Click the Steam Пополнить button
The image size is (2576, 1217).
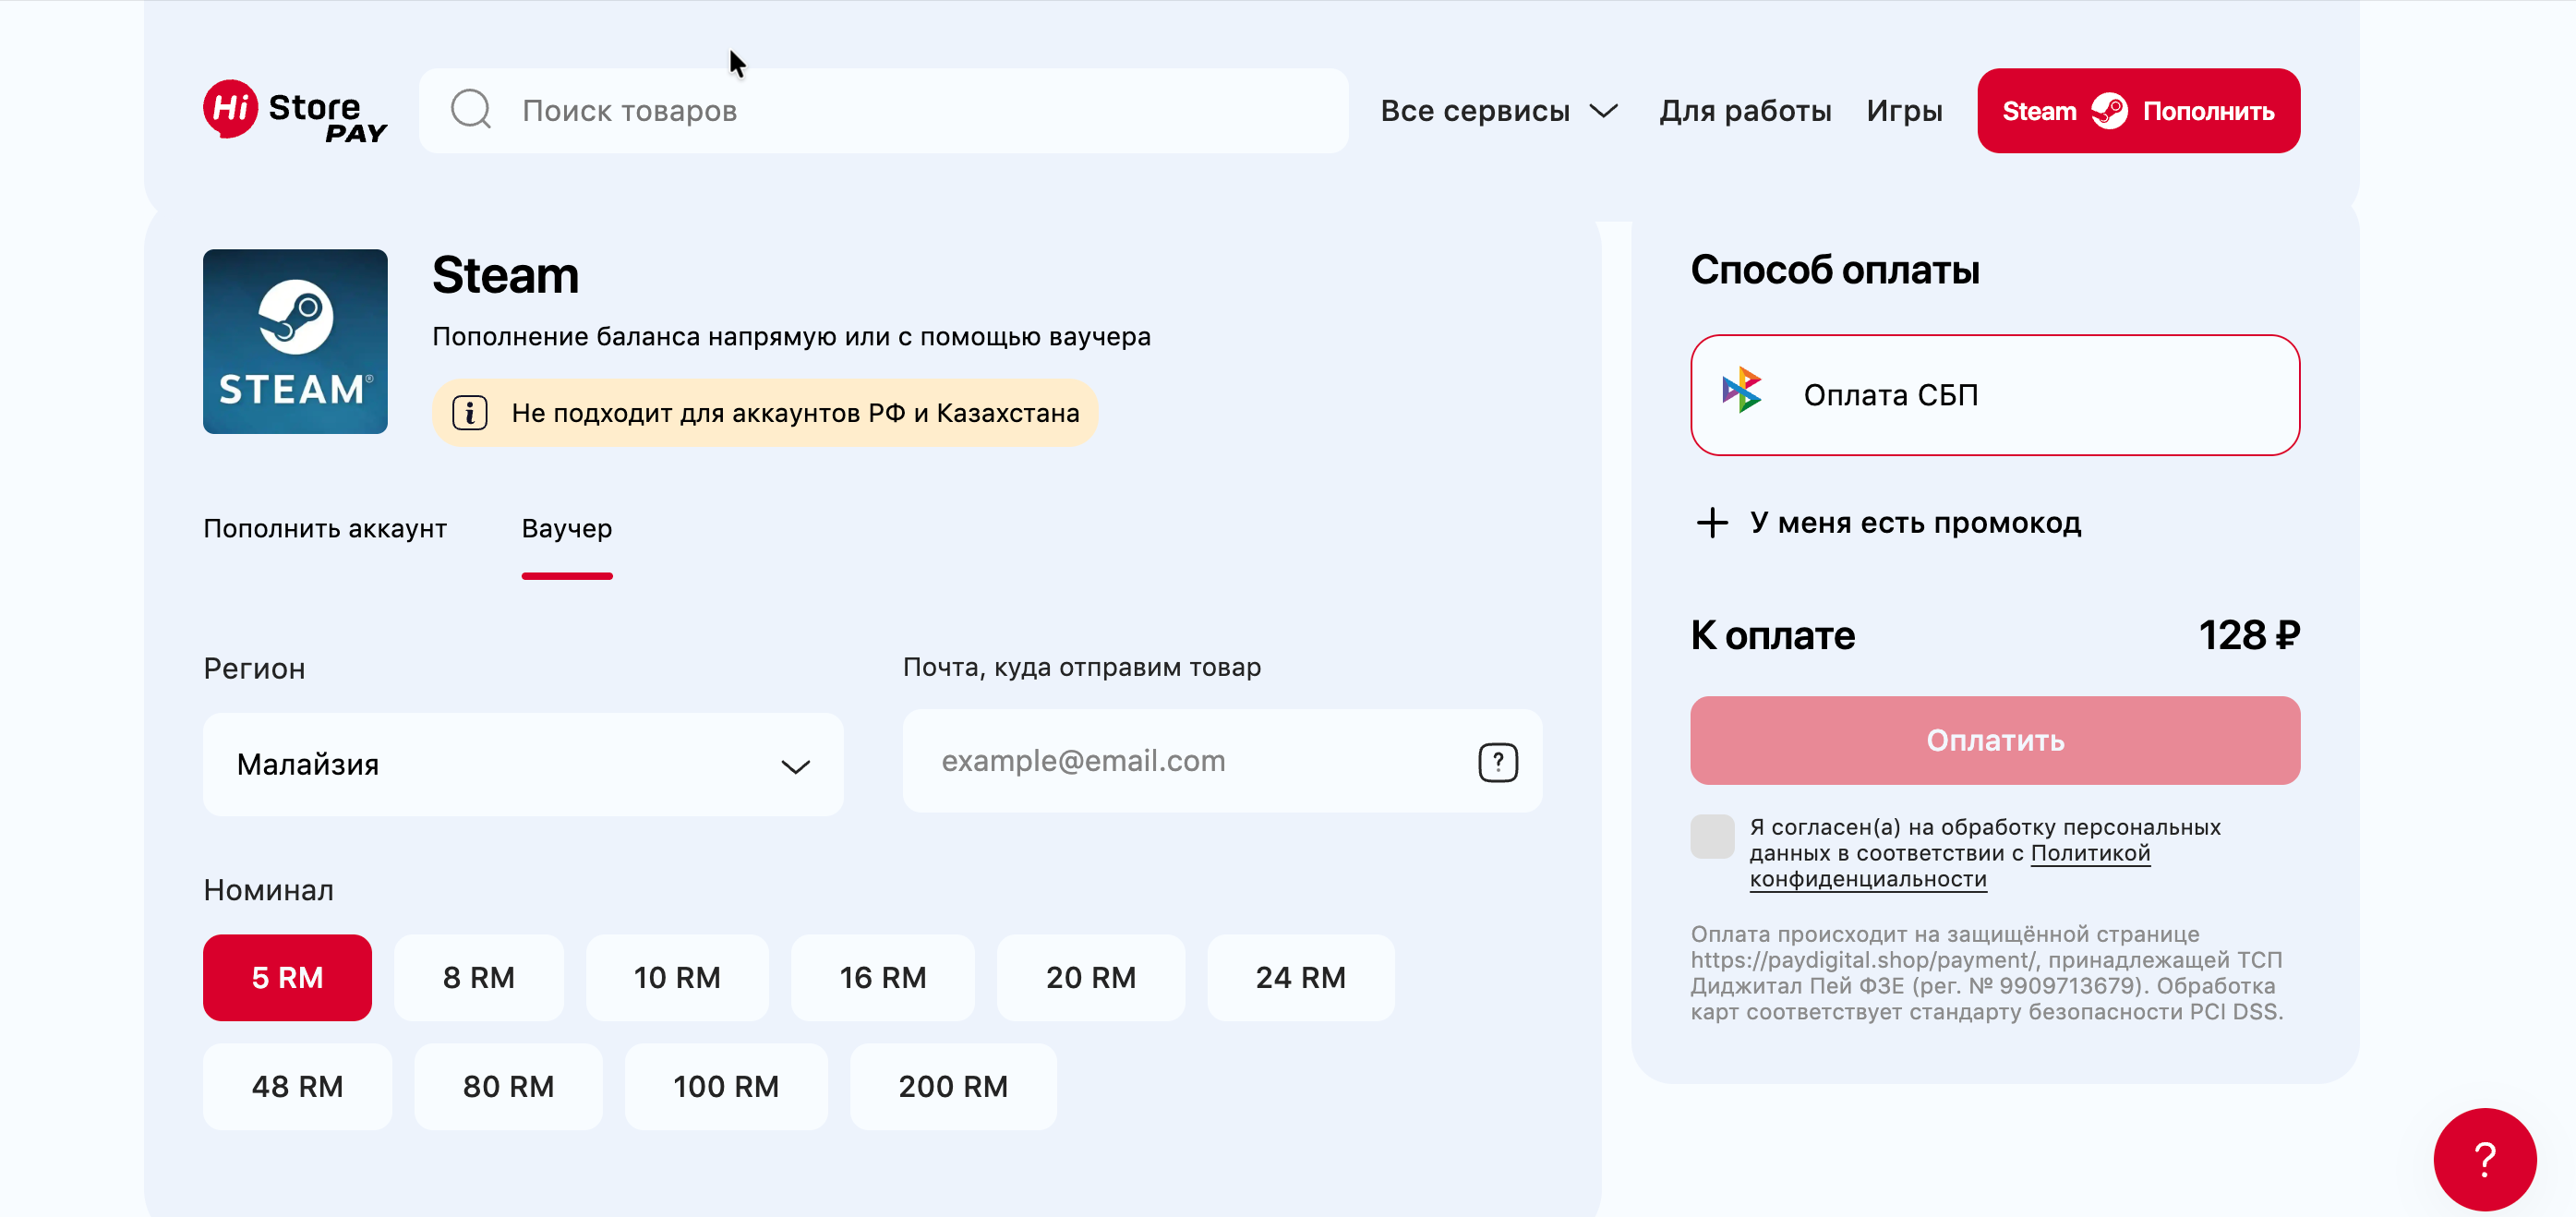point(2138,111)
